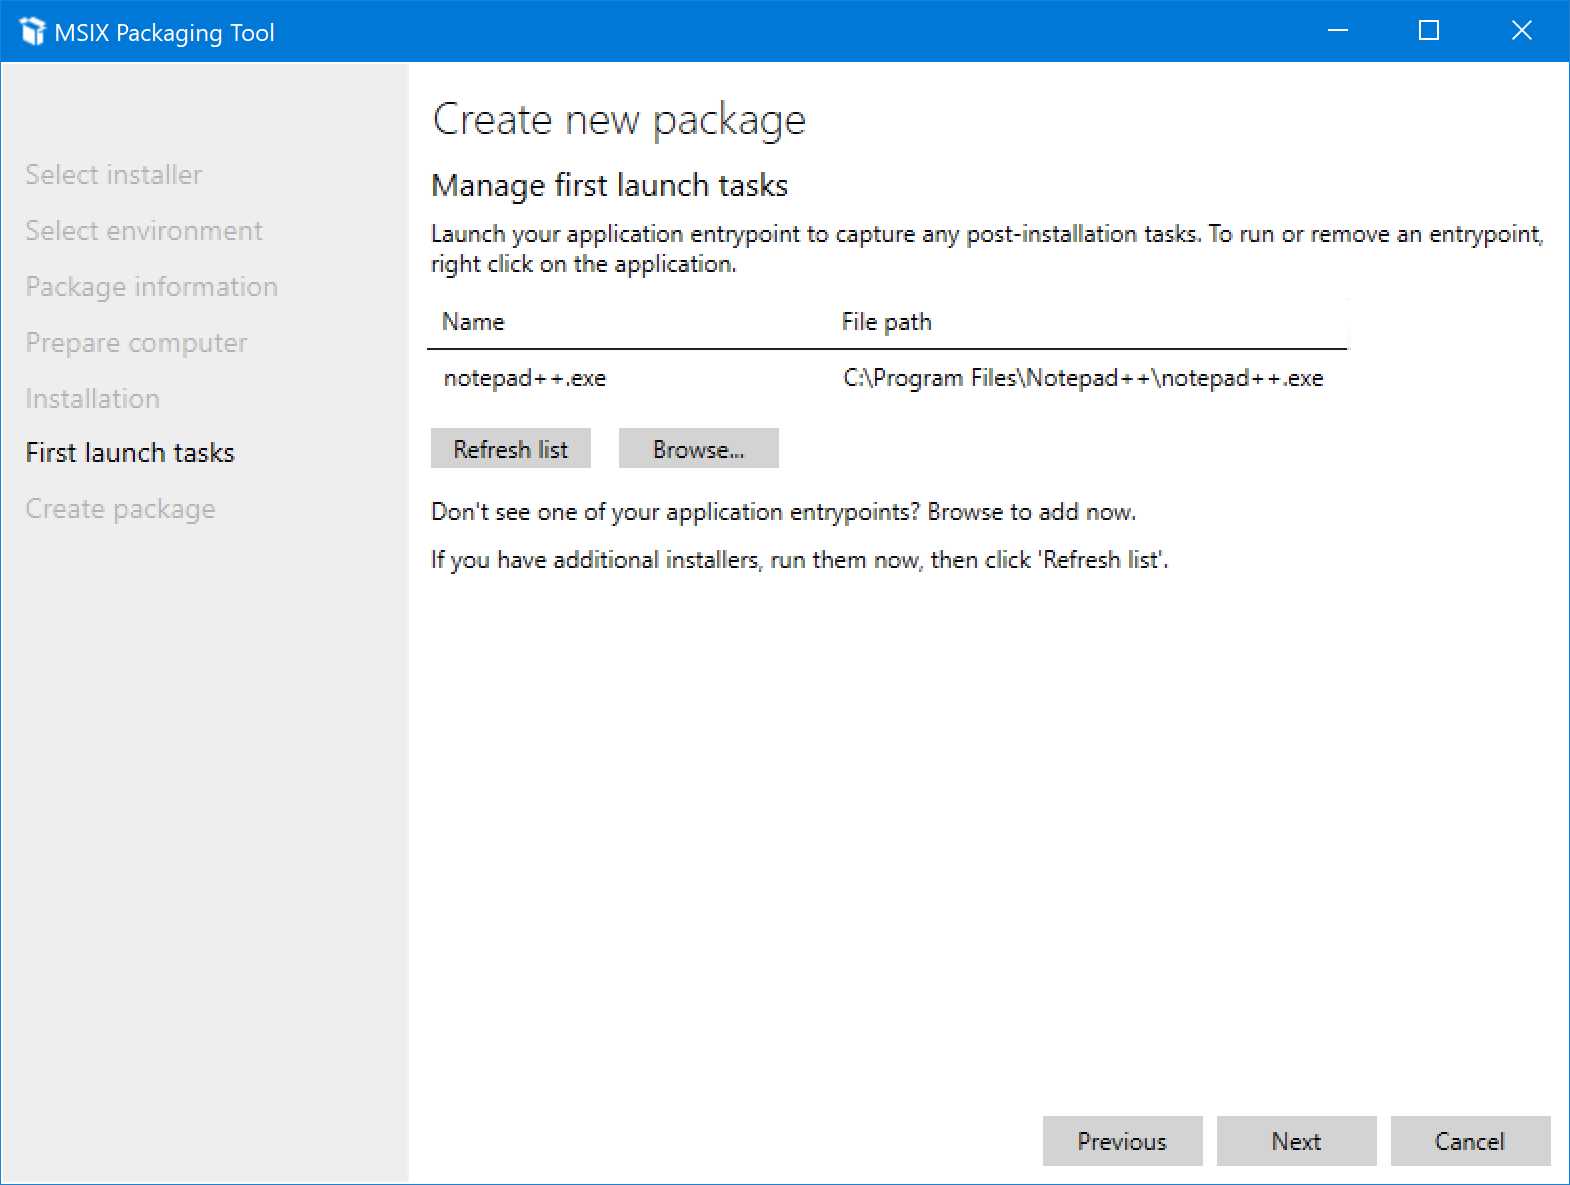
Task: Select the First launch tasks step
Action: [x=130, y=453]
